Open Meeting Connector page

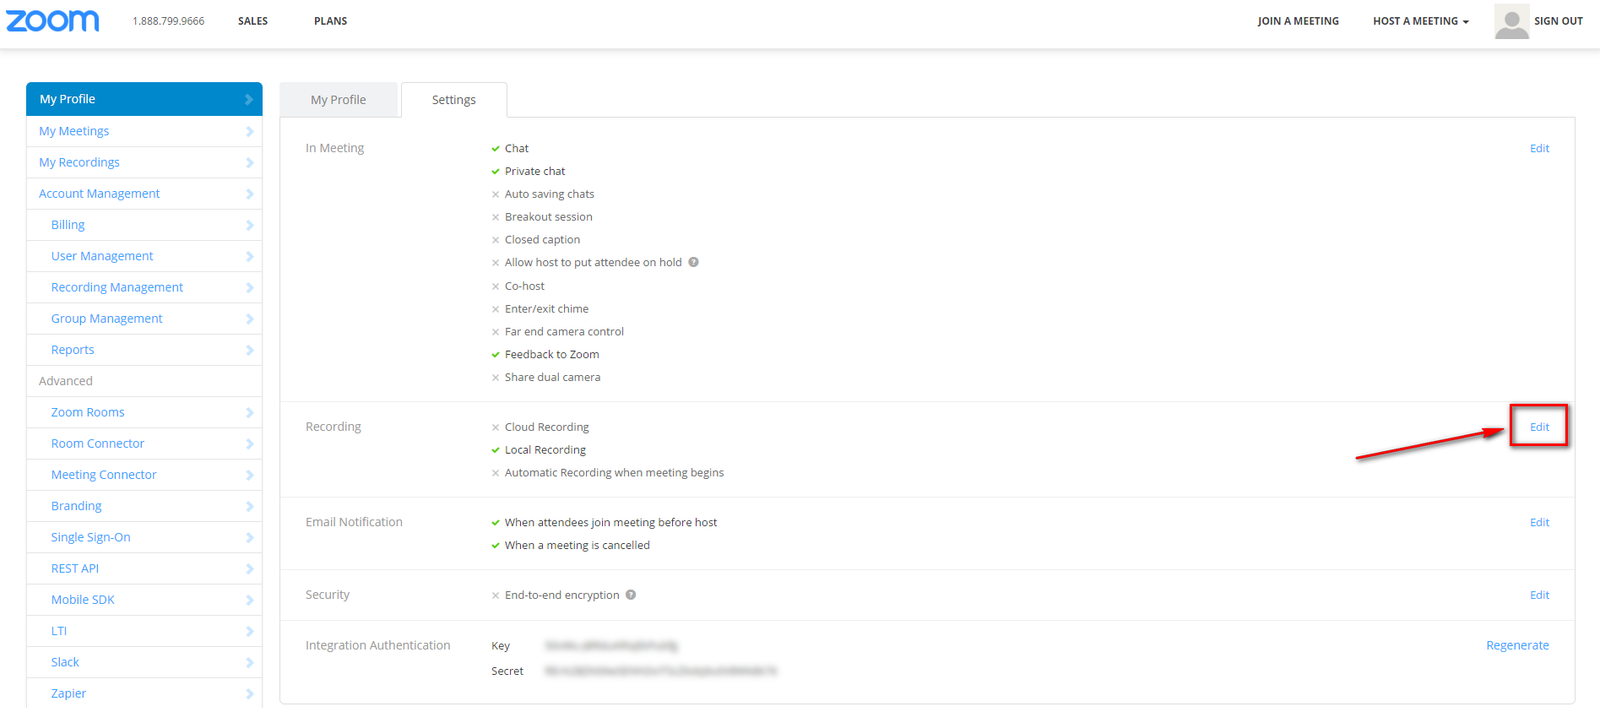point(104,475)
